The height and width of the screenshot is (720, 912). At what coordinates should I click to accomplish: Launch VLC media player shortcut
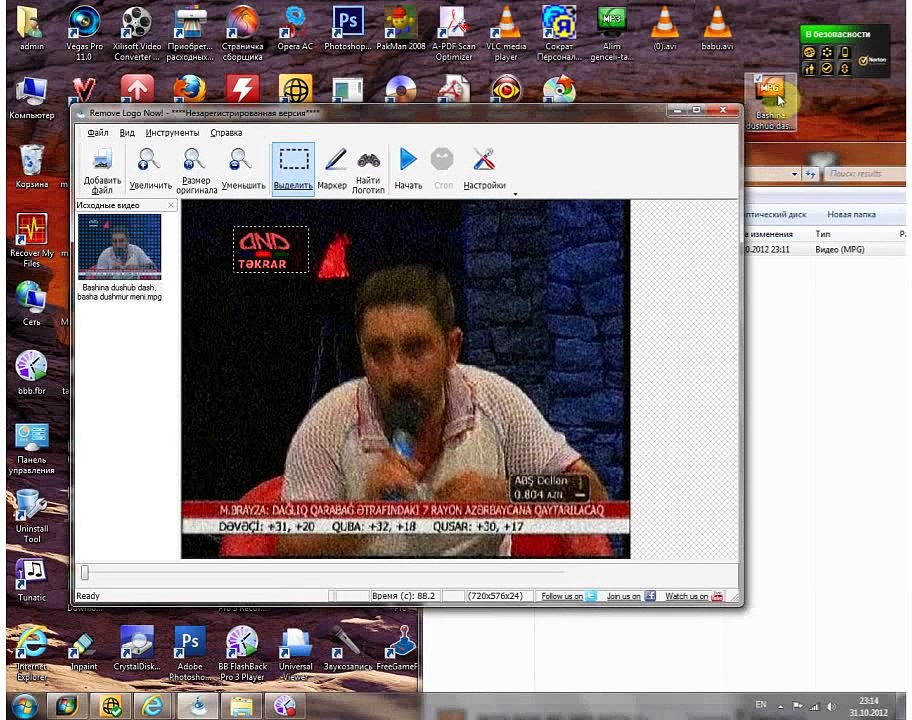pyautogui.click(x=506, y=33)
